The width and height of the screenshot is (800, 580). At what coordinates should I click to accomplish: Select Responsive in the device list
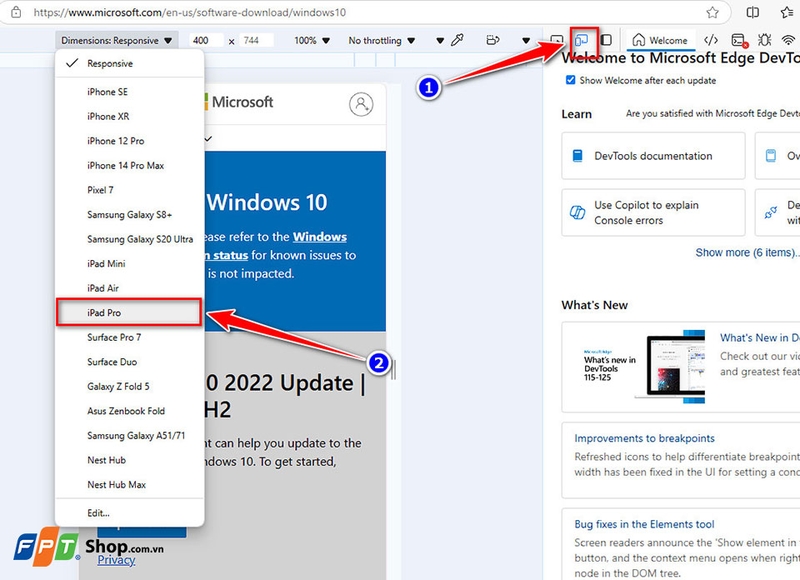tap(130, 63)
